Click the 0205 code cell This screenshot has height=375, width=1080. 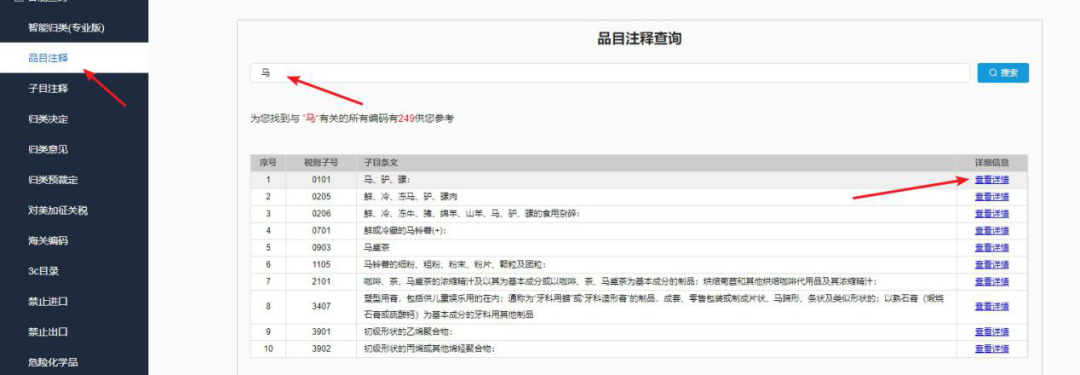coord(321,196)
